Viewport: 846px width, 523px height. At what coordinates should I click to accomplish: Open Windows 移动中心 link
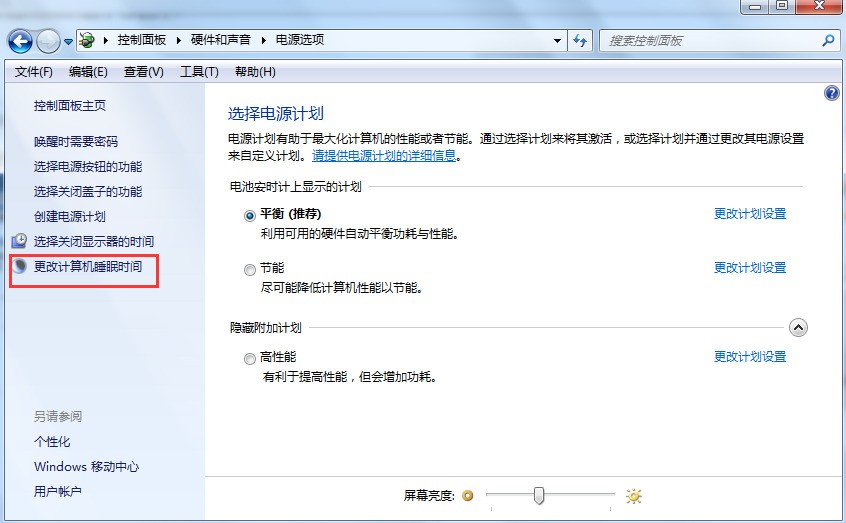[x=86, y=466]
